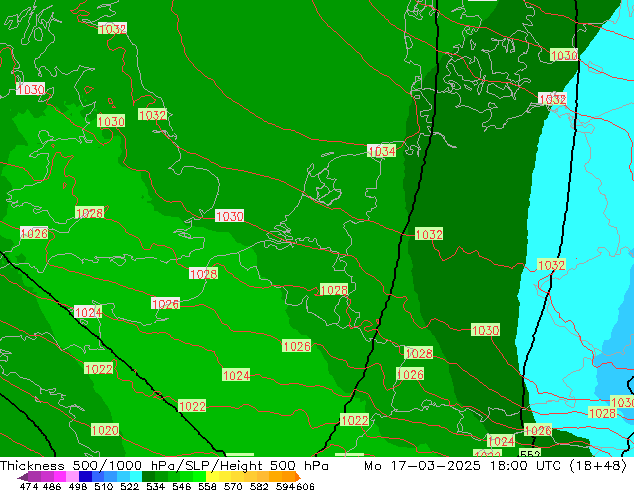Click the legend value 522
The width and height of the screenshot is (634, 490).
[x=129, y=486]
